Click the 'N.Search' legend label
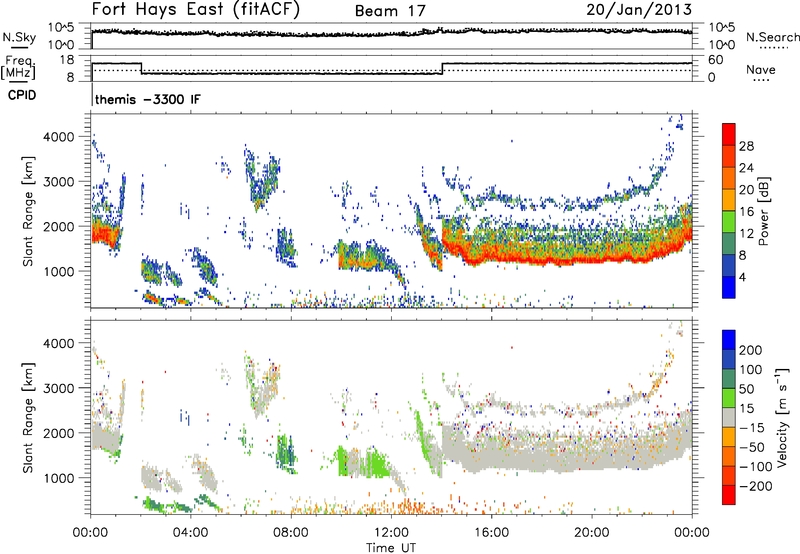The width and height of the screenshot is (800, 554). click(x=772, y=37)
